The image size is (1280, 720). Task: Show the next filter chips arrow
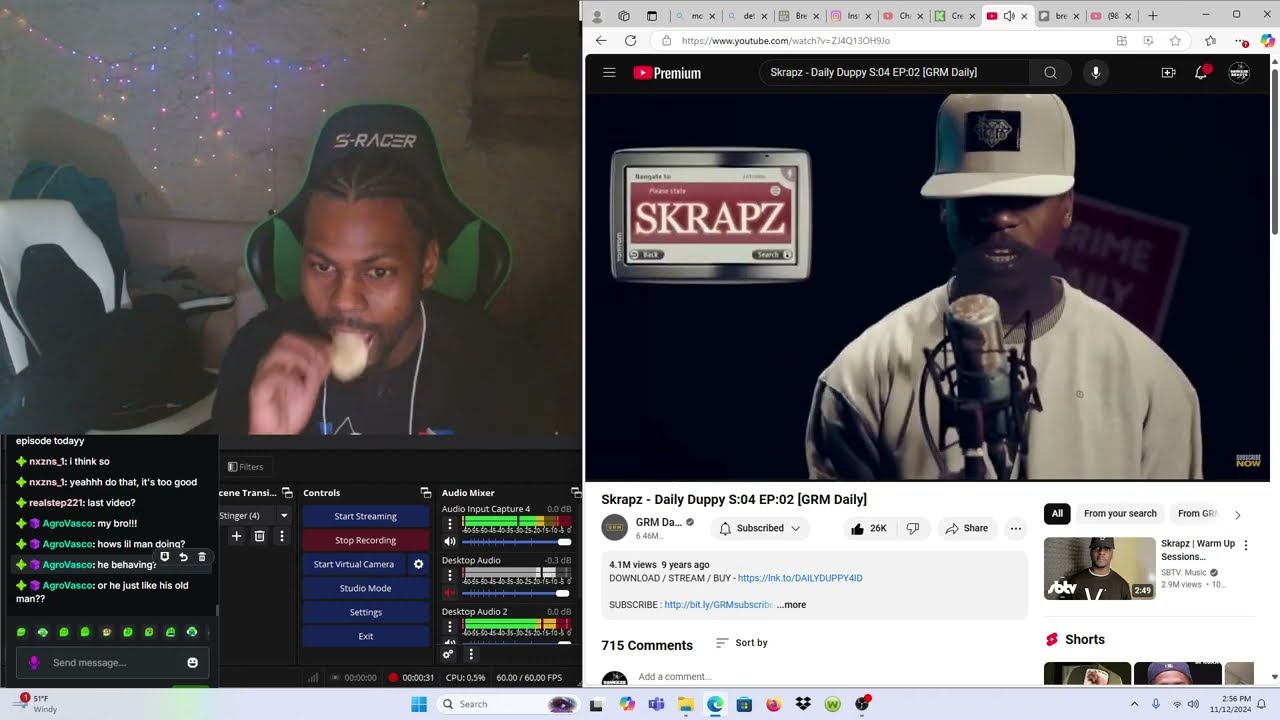pyautogui.click(x=1237, y=514)
